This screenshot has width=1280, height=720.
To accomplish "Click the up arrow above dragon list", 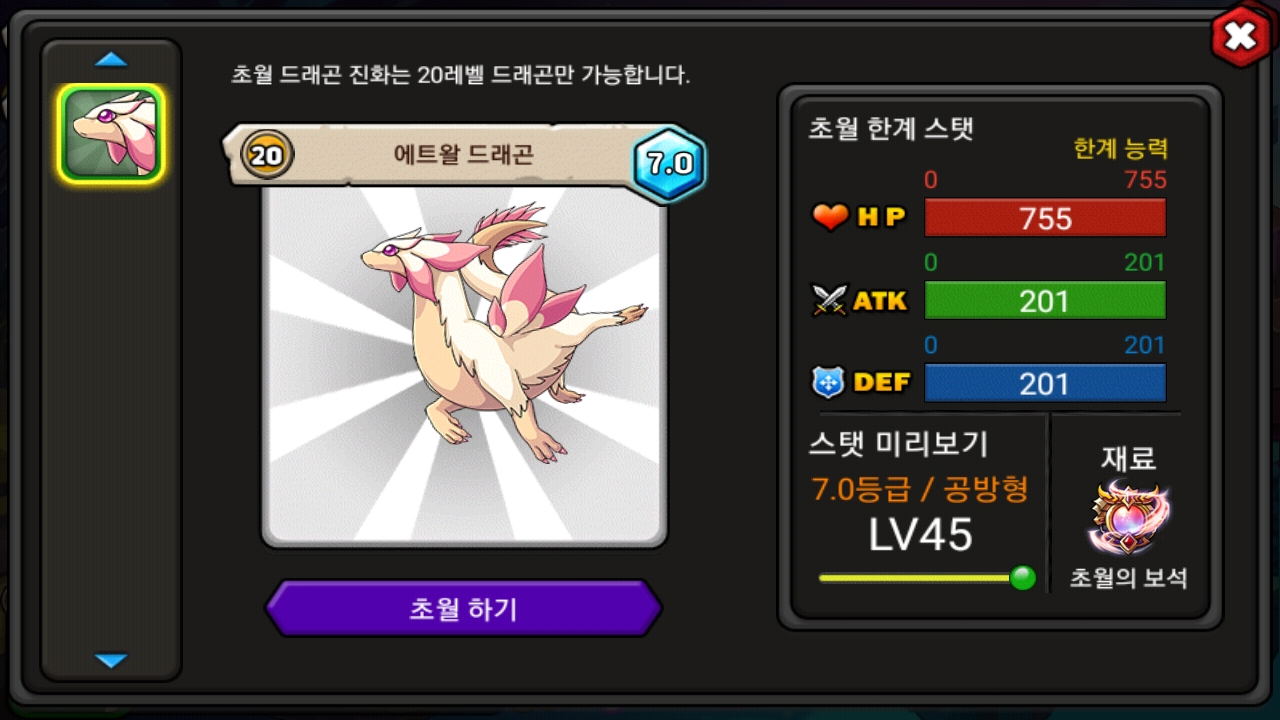I will pyautogui.click(x=111, y=60).
